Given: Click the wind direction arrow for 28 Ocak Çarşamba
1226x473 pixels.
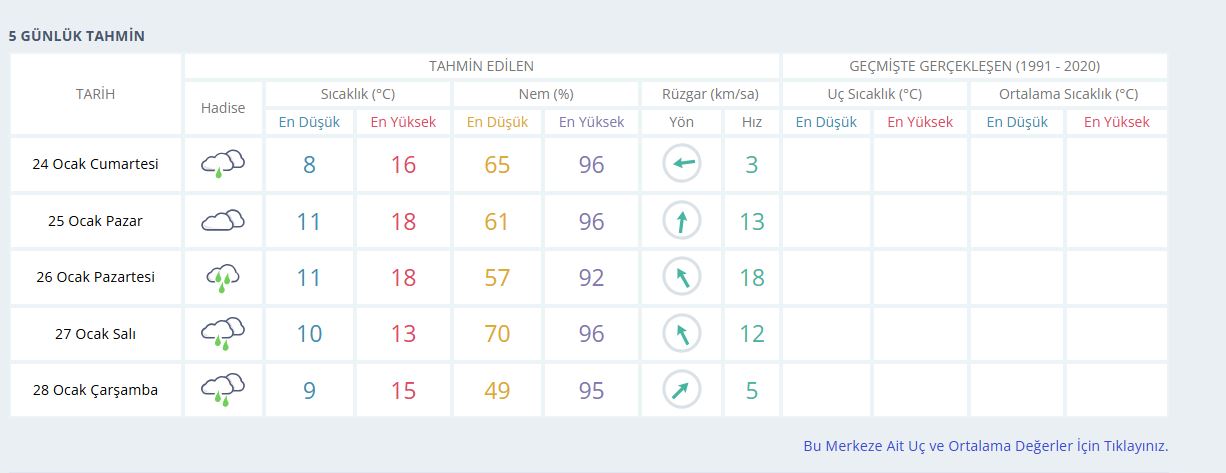Looking at the screenshot, I should [681, 390].
